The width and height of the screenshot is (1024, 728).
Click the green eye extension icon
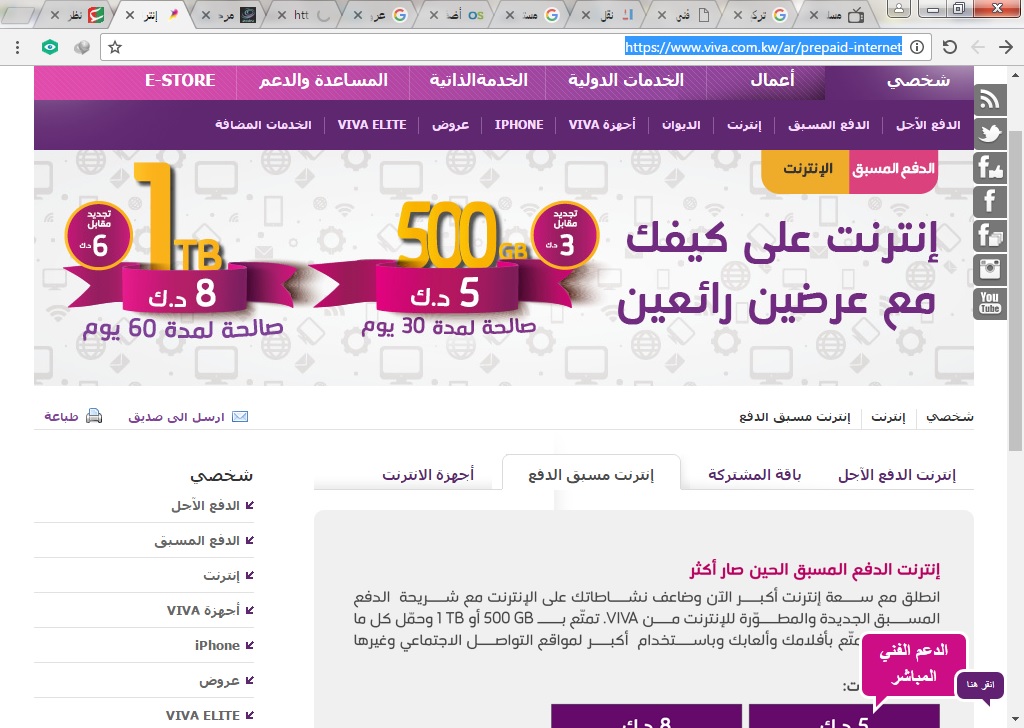[50, 47]
